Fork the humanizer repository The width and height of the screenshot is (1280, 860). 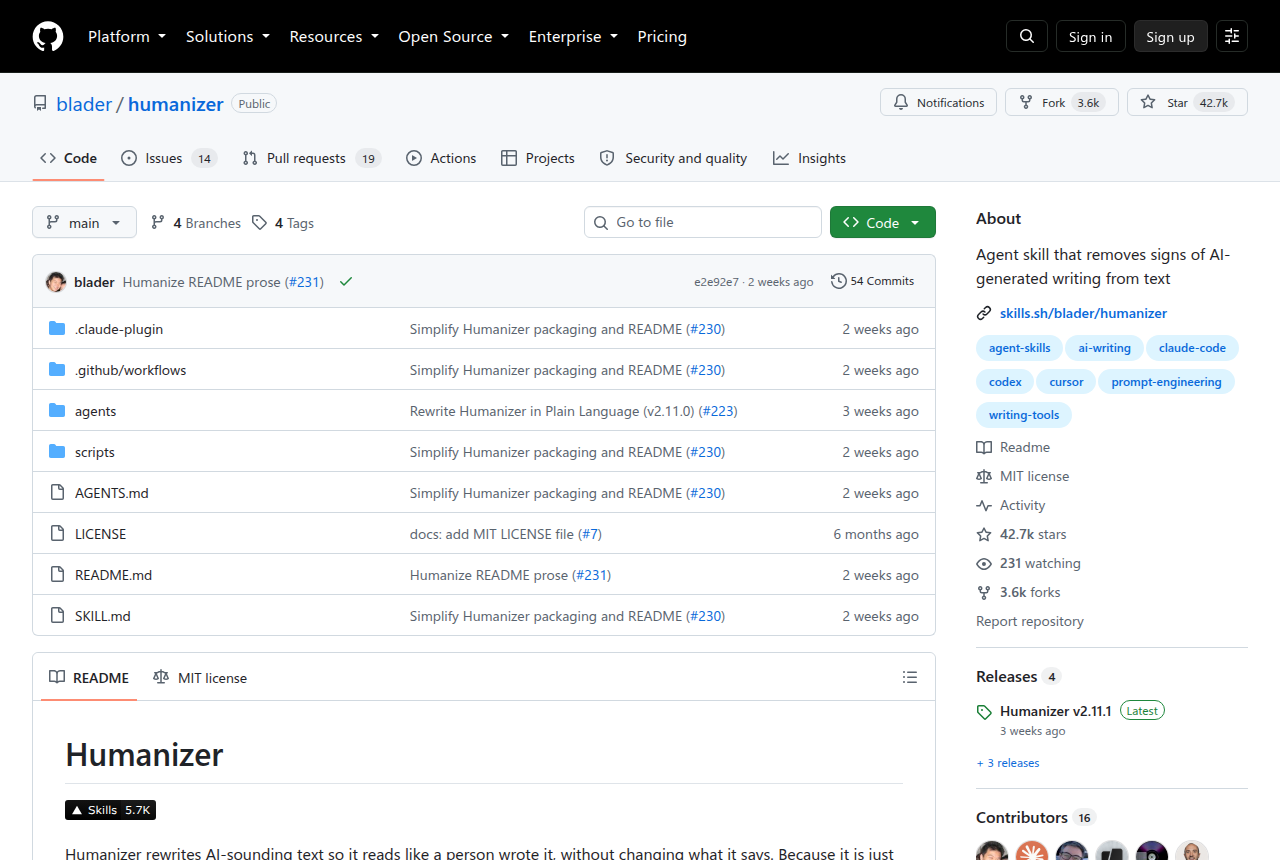pyautogui.click(x=1061, y=103)
